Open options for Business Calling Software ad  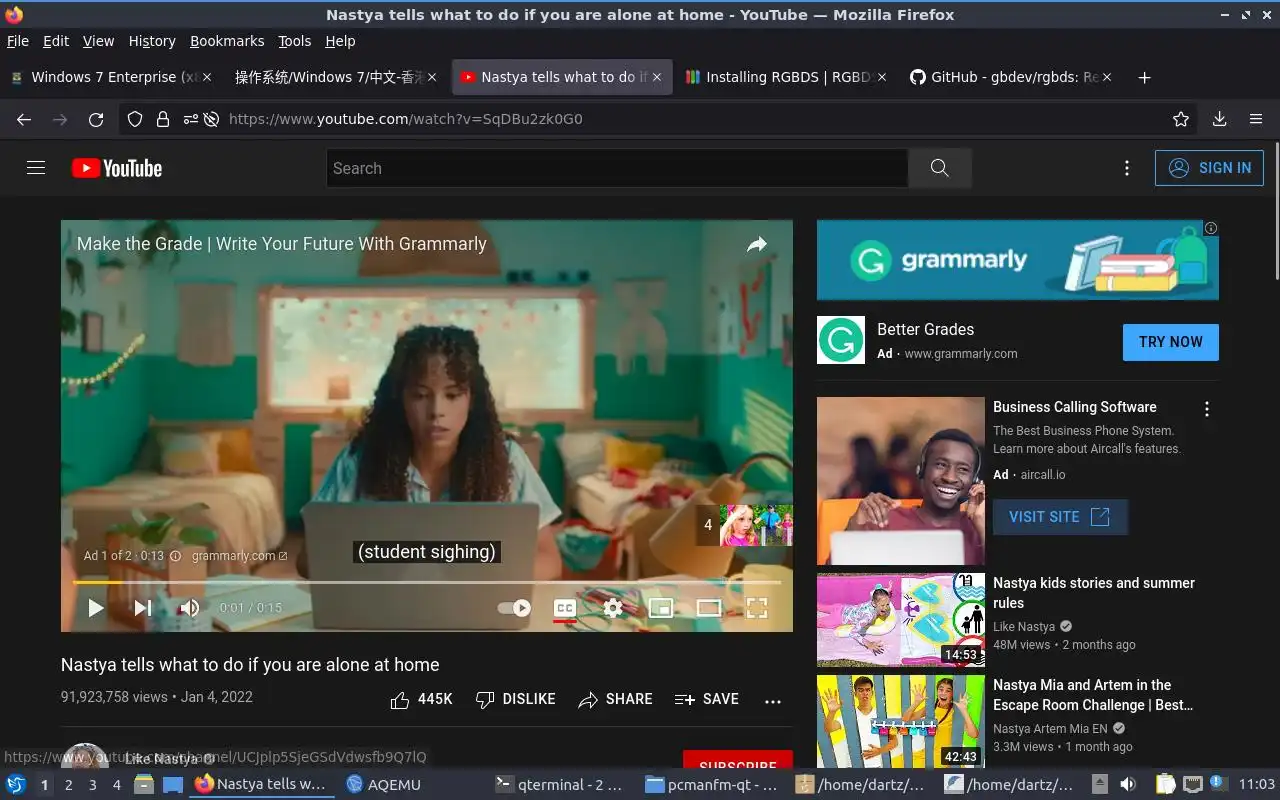click(x=1207, y=409)
